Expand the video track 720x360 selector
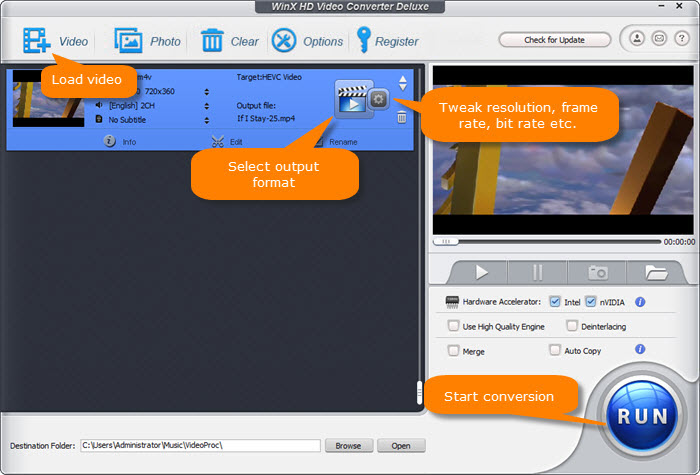Screen dimensions: 700x475 coord(206,92)
